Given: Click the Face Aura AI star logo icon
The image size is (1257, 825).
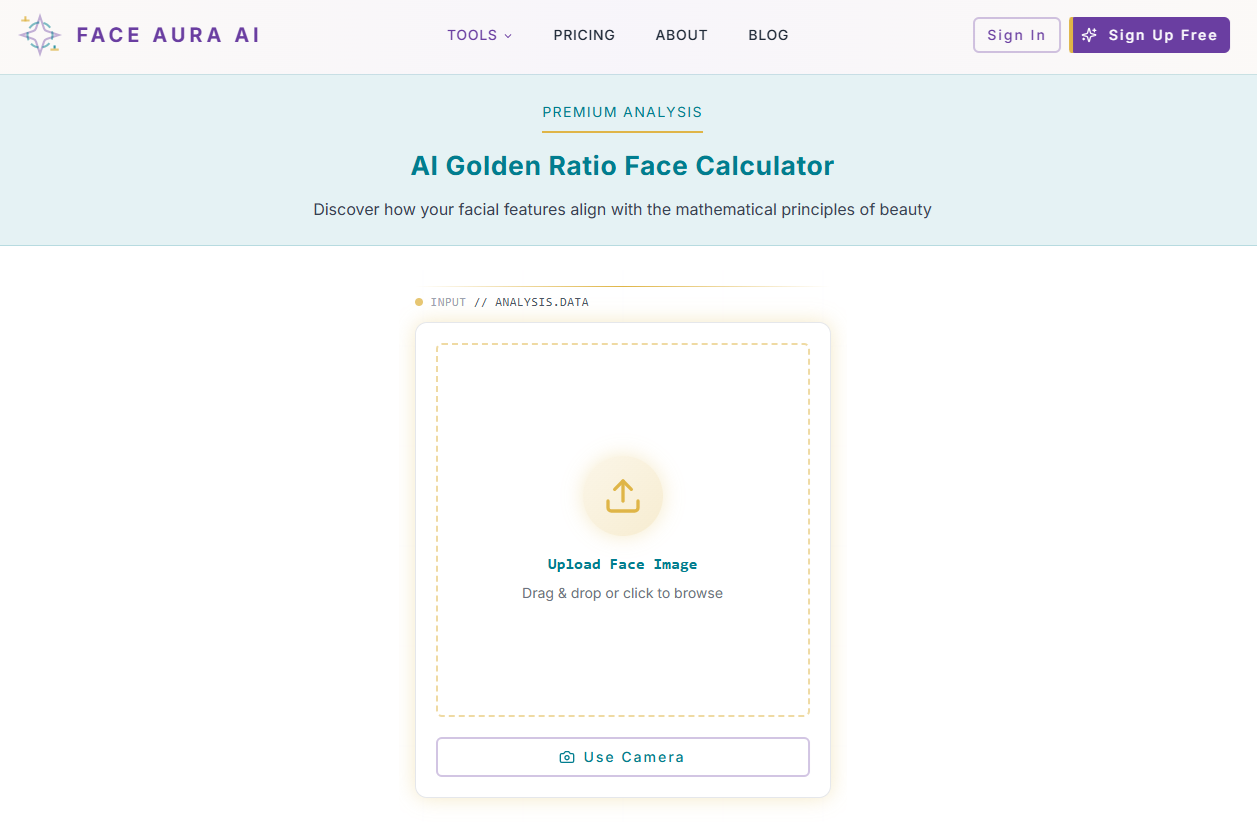Looking at the screenshot, I should coord(40,35).
